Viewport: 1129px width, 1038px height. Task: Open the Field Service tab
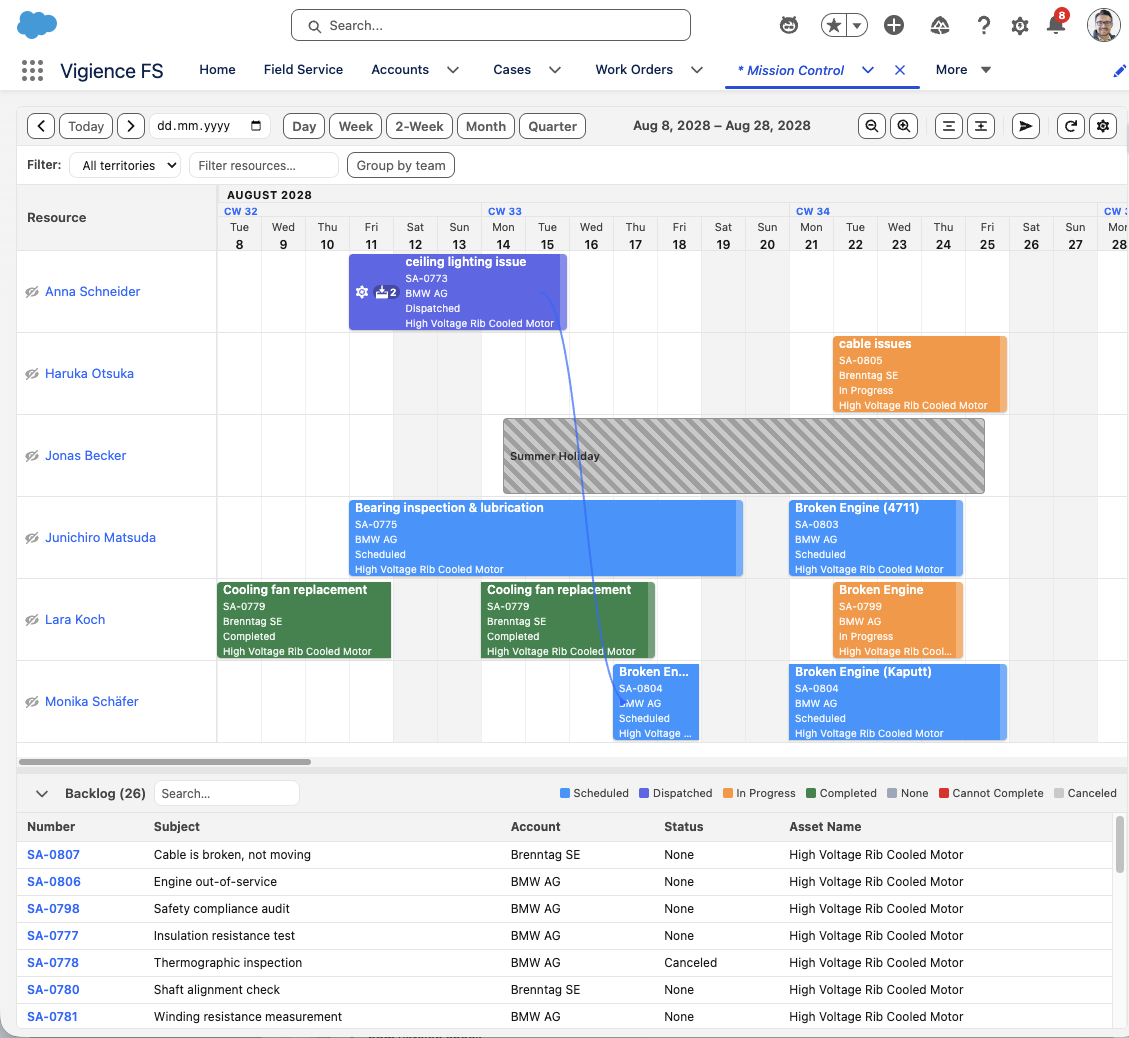coord(303,70)
